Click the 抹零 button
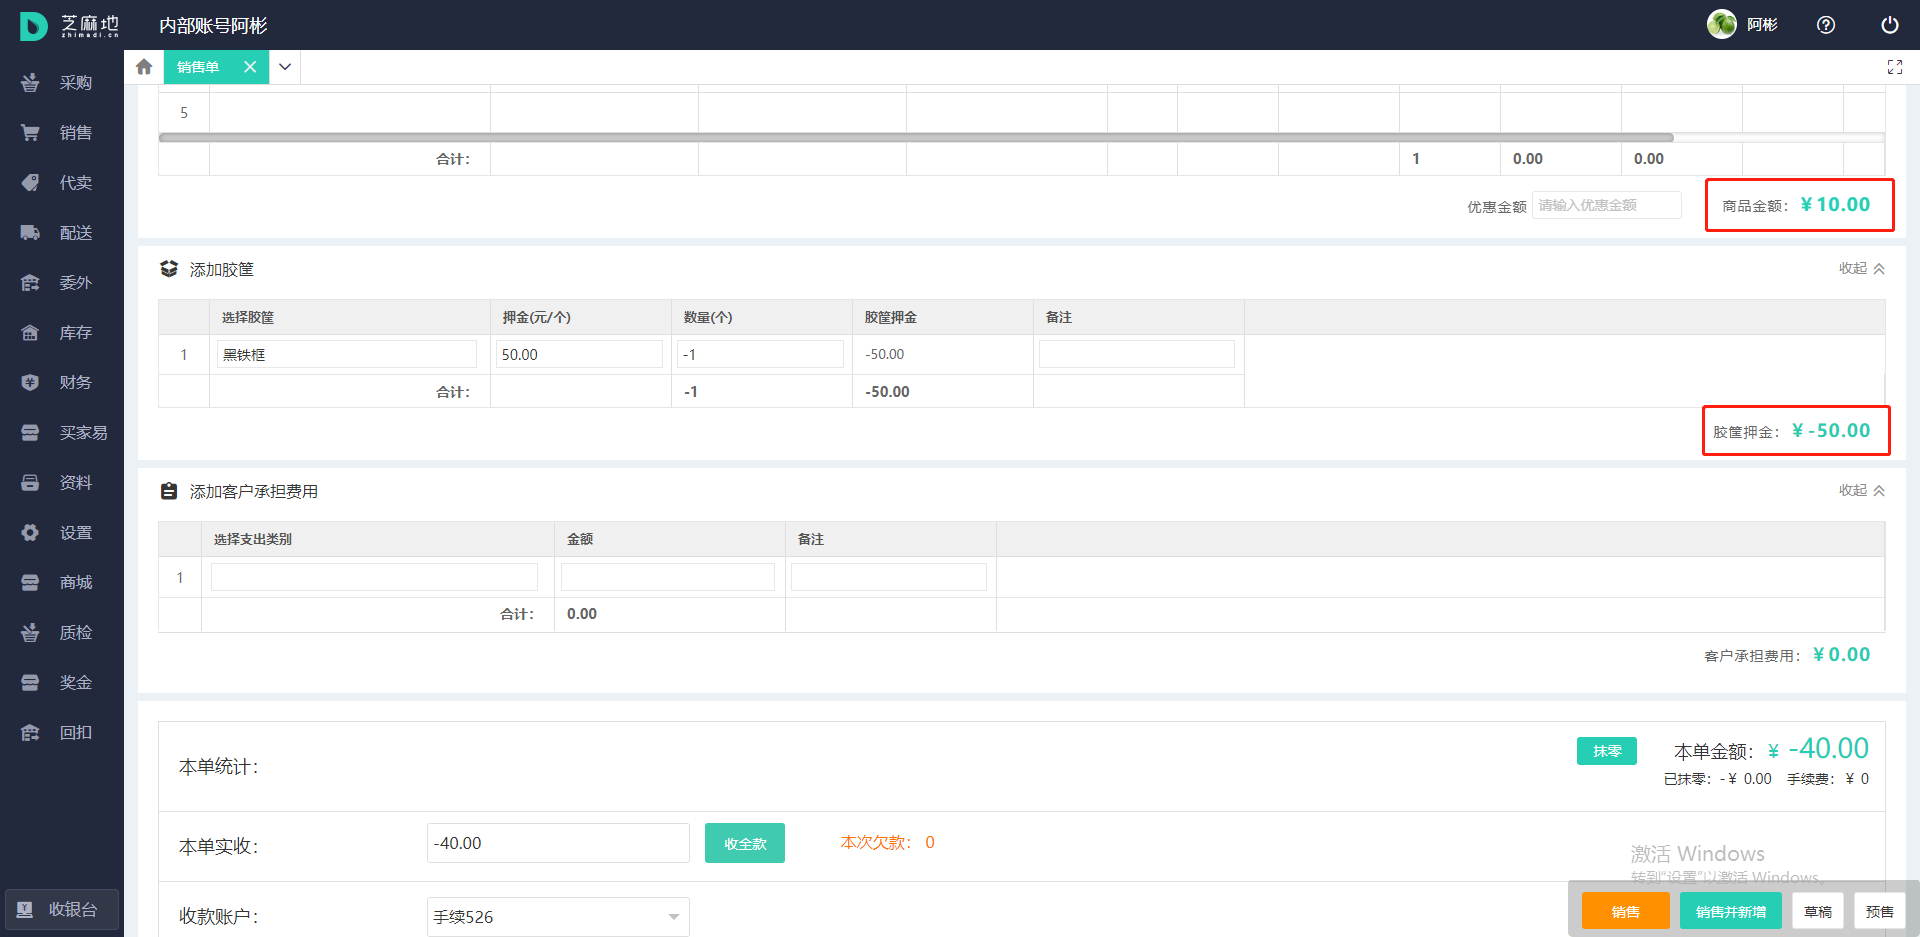Image resolution: width=1920 pixels, height=937 pixels. [x=1607, y=751]
